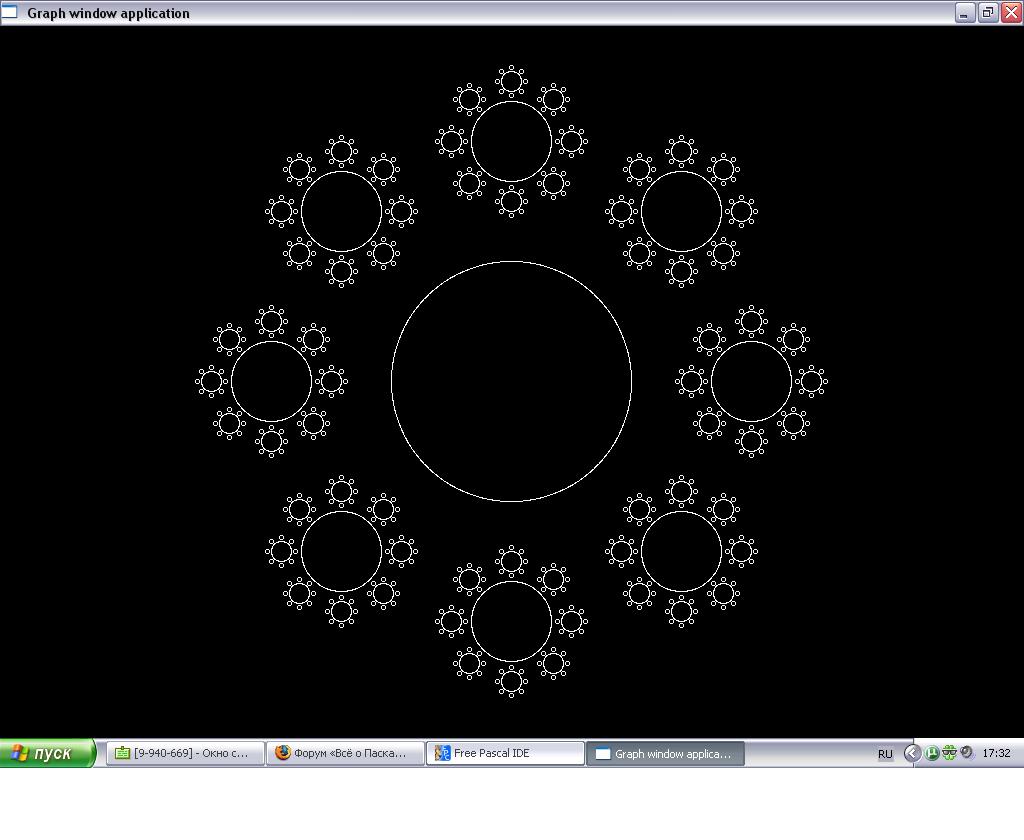The image size is (1024, 840).
Task: Switch to Free Pascal IDE window
Action: click(505, 753)
